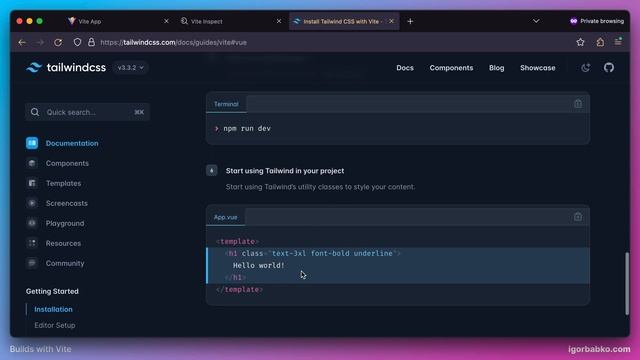Open Blog in the top navigation

pyautogui.click(x=496, y=68)
